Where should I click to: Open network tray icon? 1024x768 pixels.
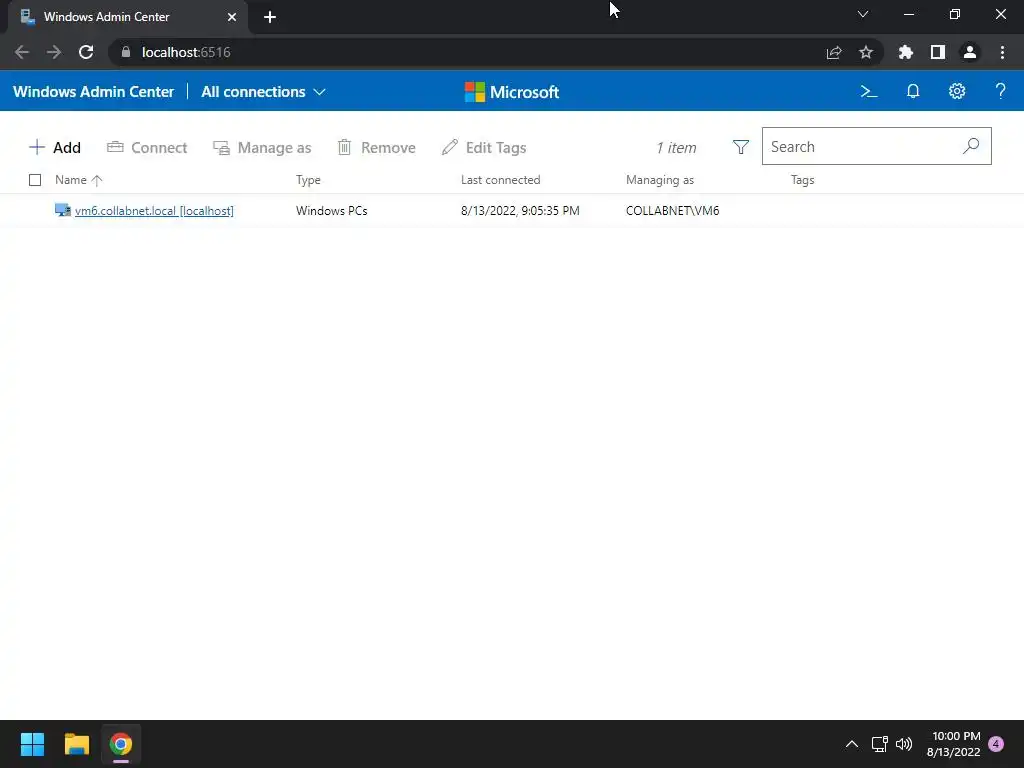point(879,744)
